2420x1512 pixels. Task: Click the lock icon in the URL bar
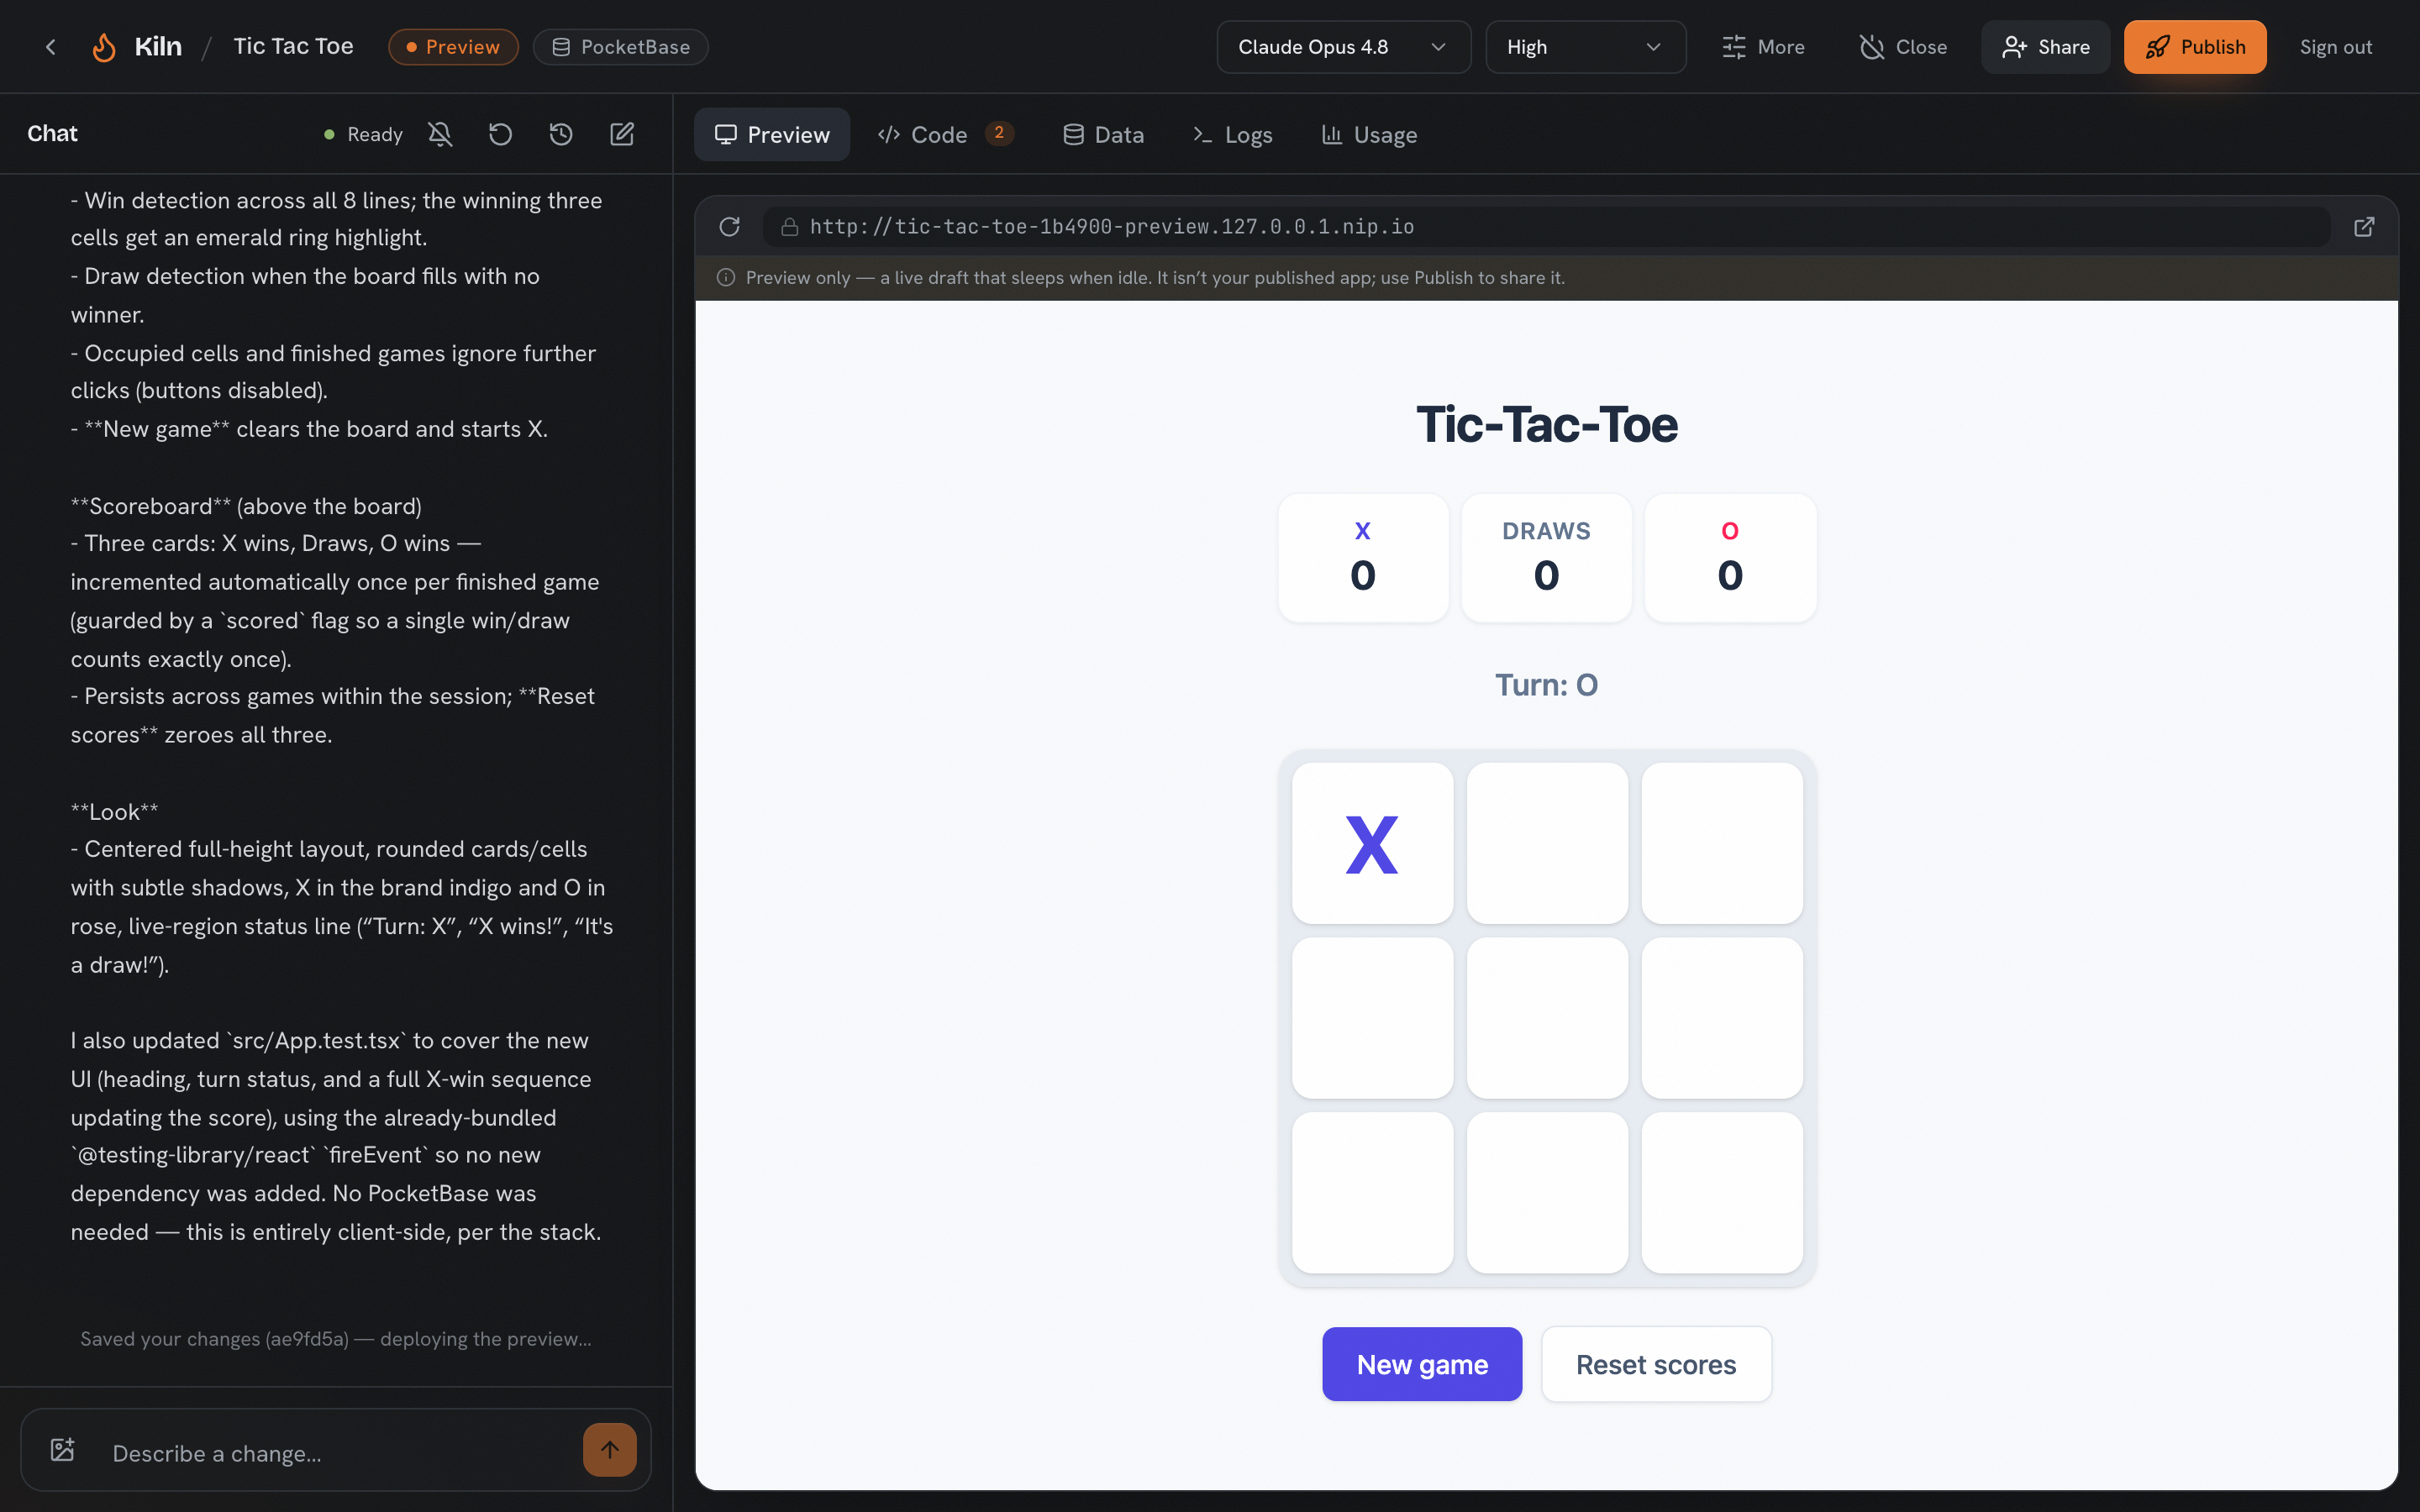pos(790,227)
